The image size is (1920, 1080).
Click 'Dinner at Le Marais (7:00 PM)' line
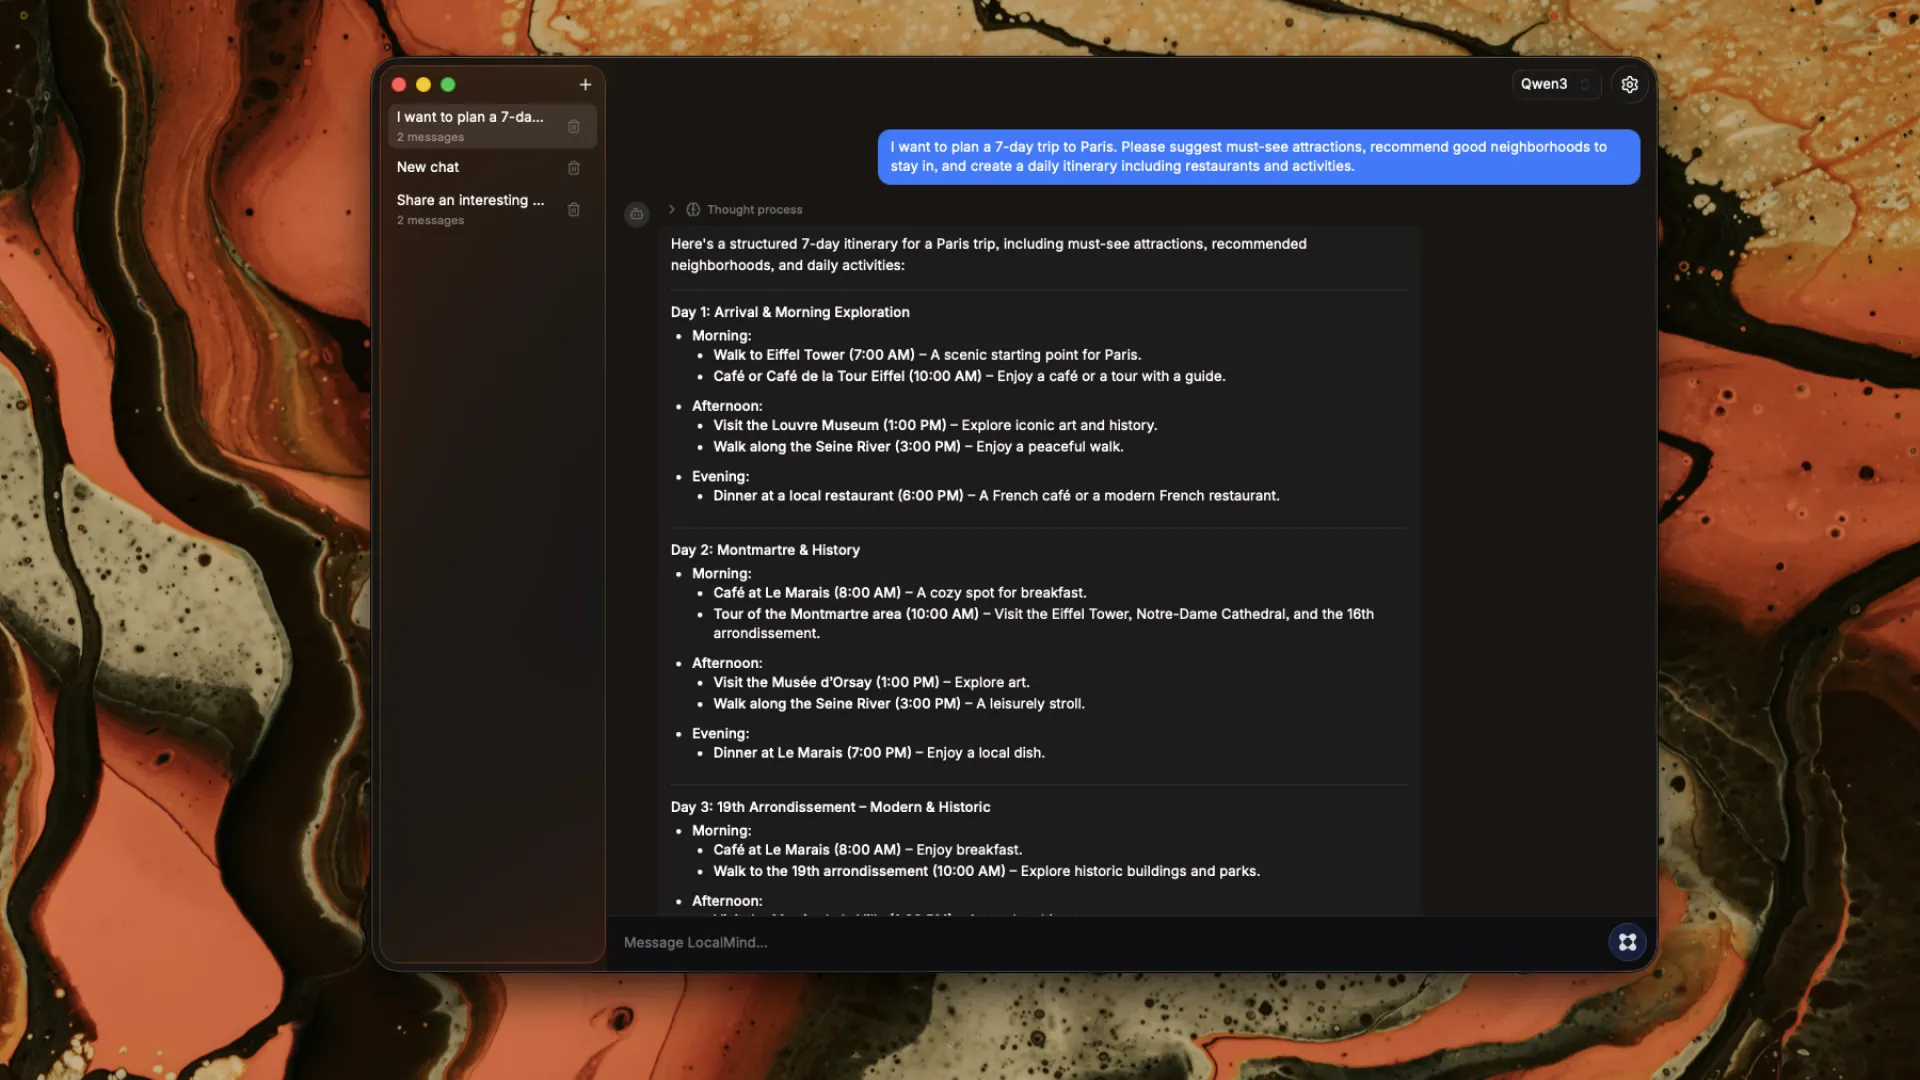coord(879,754)
